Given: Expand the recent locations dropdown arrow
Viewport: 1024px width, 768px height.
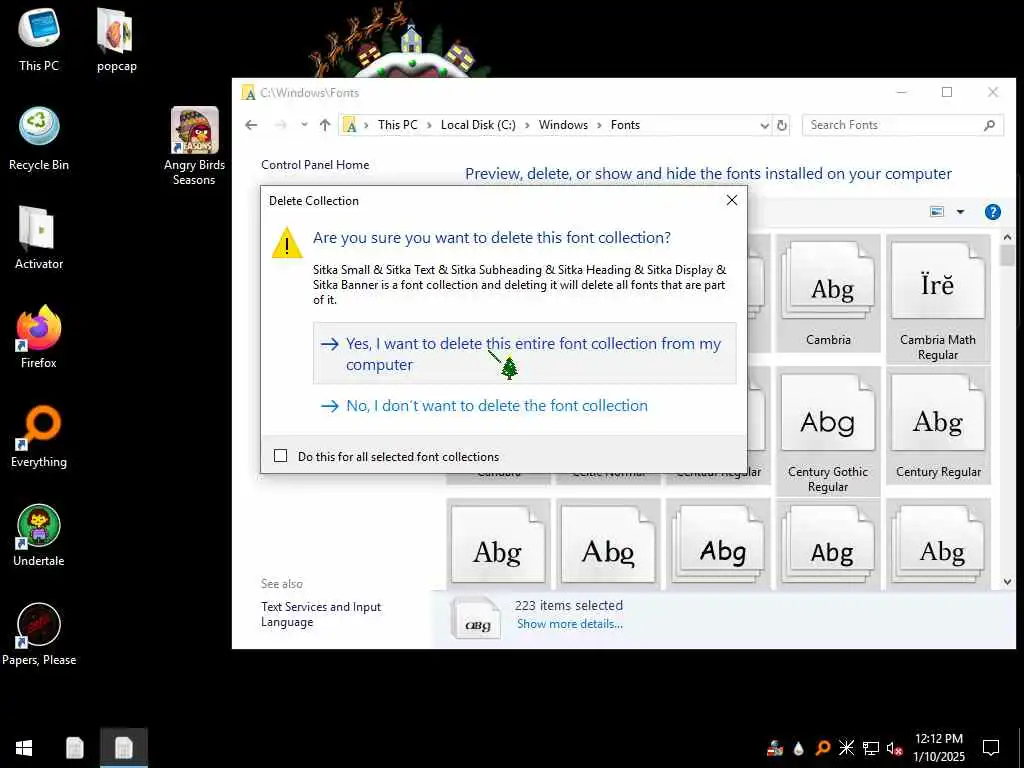Looking at the screenshot, I should pyautogui.click(x=304, y=125).
